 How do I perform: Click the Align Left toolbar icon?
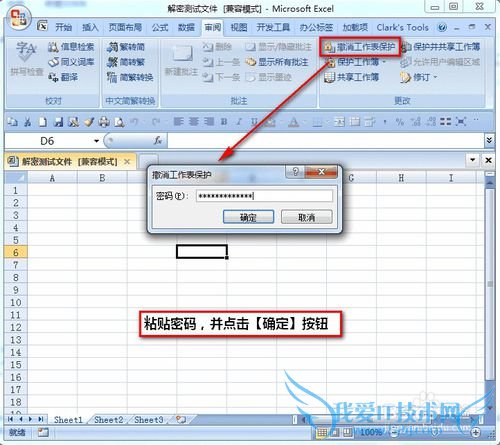pos(179,122)
